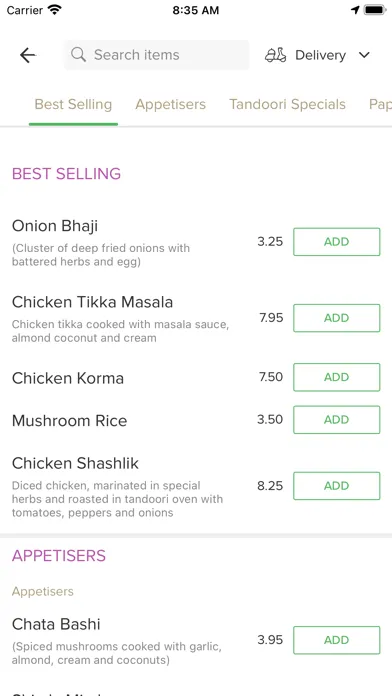Select the Best Selling tab
392x696 pixels.
pos(73,104)
